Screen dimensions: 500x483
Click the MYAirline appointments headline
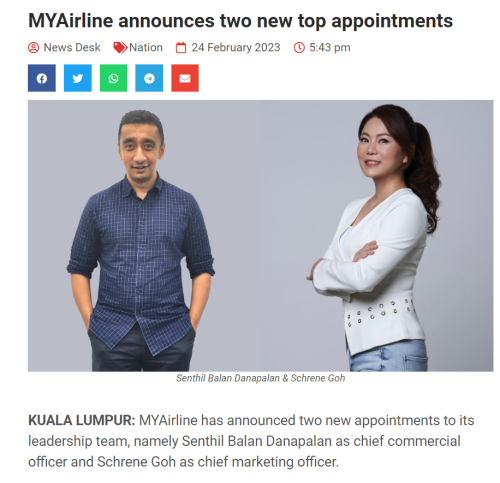tap(240, 21)
